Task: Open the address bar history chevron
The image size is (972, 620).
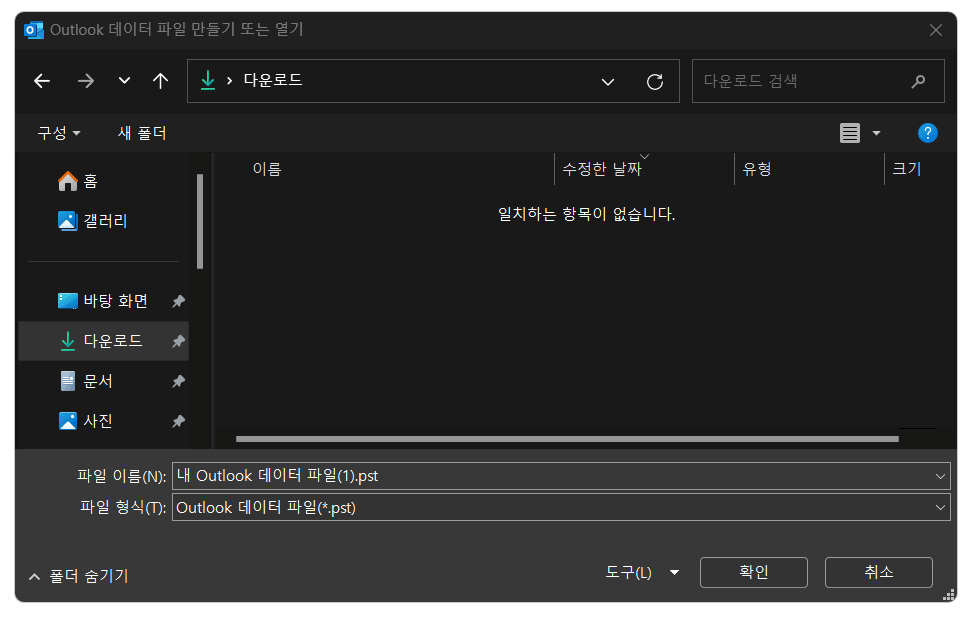Action: pos(608,81)
